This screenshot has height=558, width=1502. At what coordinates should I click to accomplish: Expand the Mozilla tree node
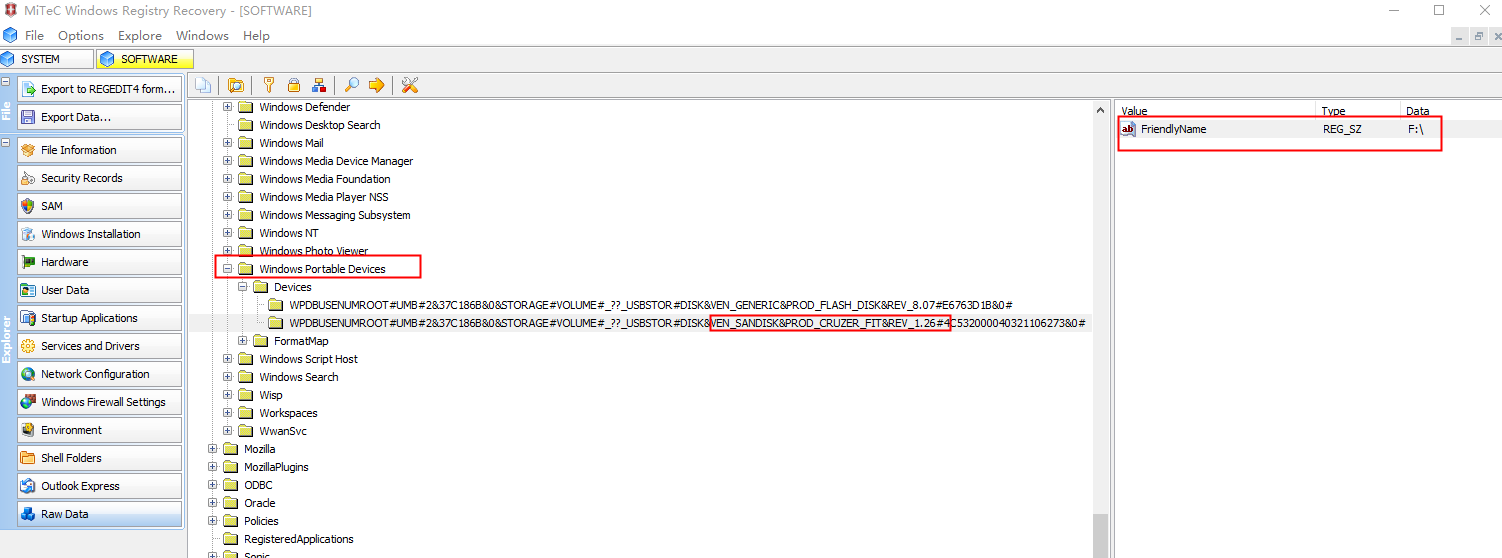[x=212, y=449]
